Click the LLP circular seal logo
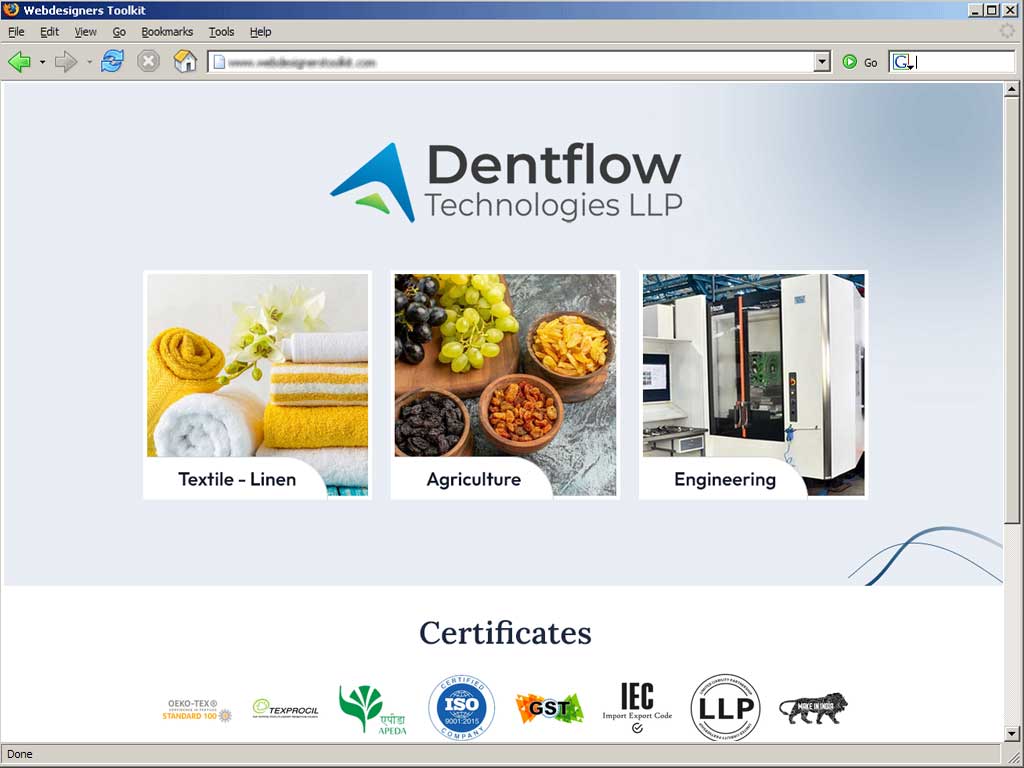This screenshot has height=768, width=1024. [726, 707]
